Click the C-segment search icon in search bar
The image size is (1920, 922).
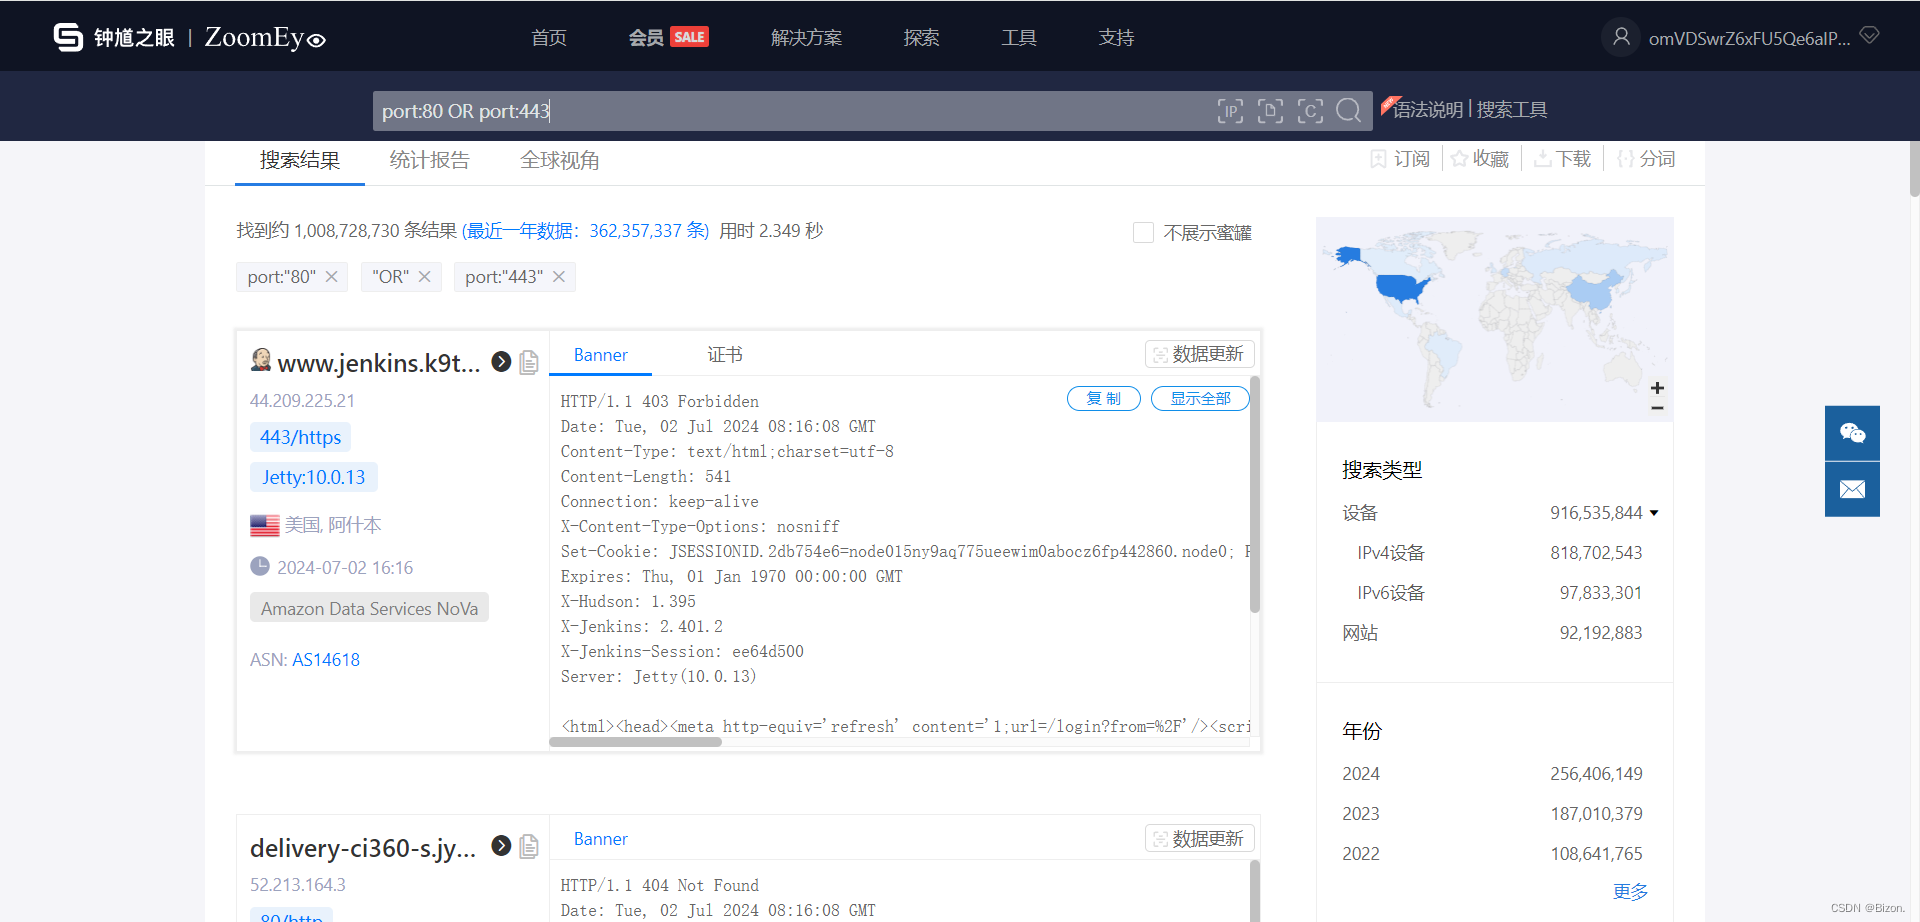[1310, 111]
